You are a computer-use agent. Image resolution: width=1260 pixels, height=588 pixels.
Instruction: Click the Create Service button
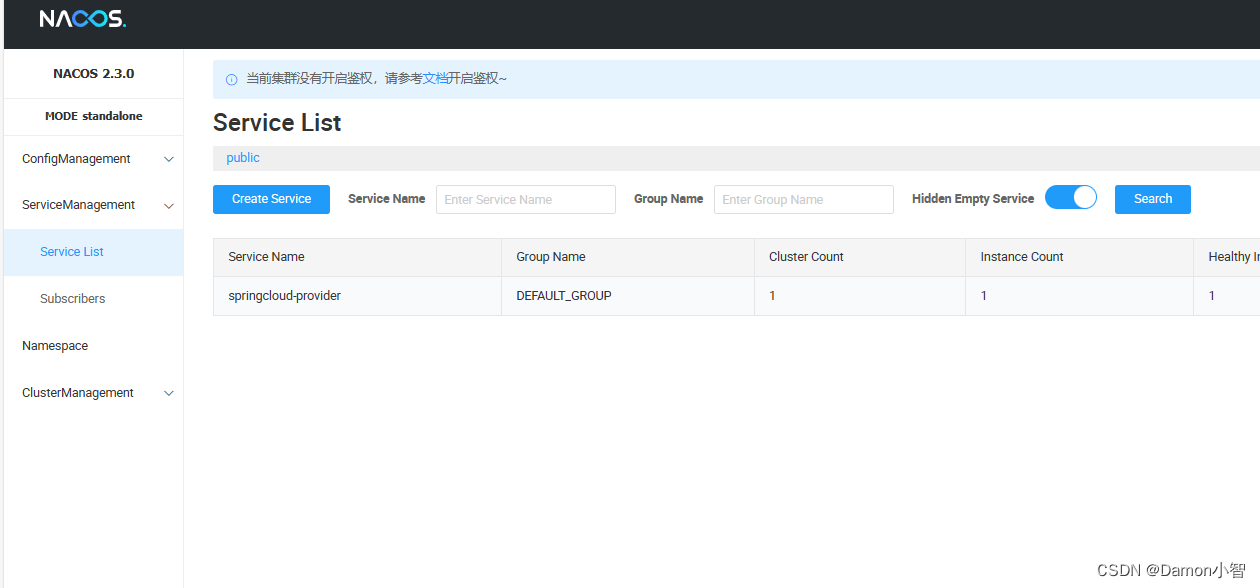click(x=271, y=199)
